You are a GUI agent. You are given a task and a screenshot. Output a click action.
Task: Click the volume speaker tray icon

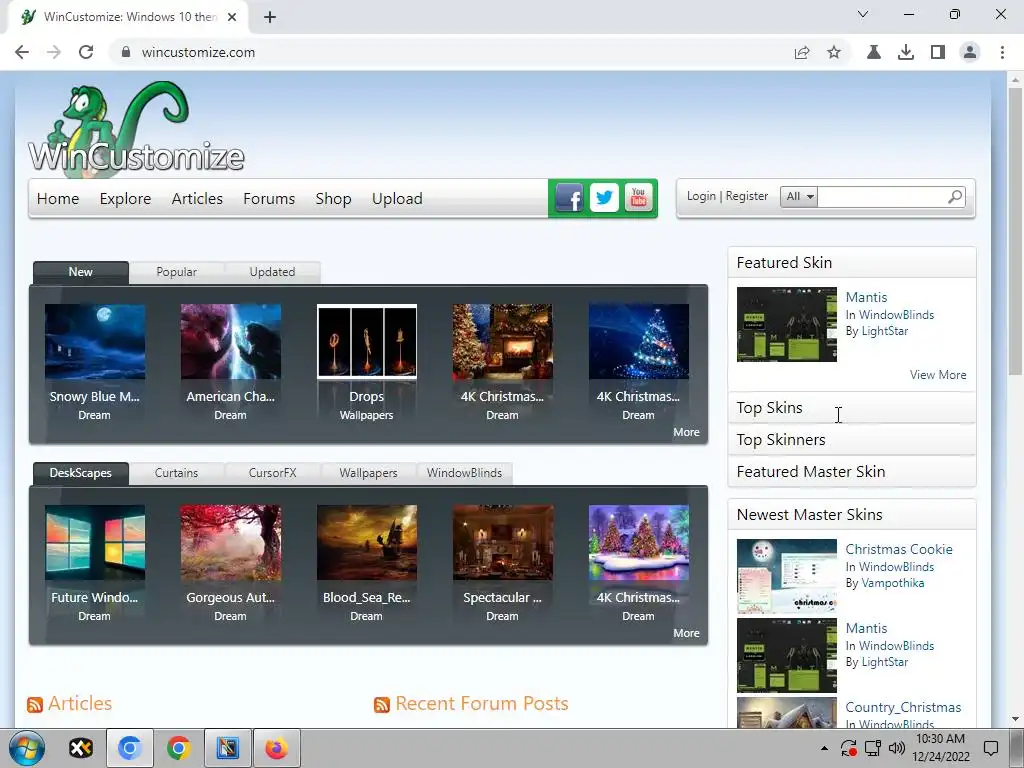[897, 748]
